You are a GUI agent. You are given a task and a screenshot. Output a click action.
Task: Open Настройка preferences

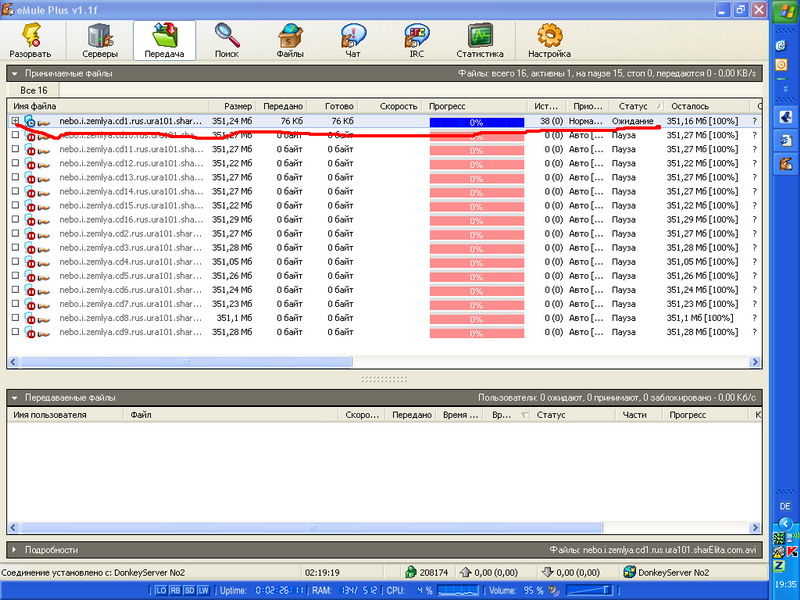pyautogui.click(x=549, y=41)
